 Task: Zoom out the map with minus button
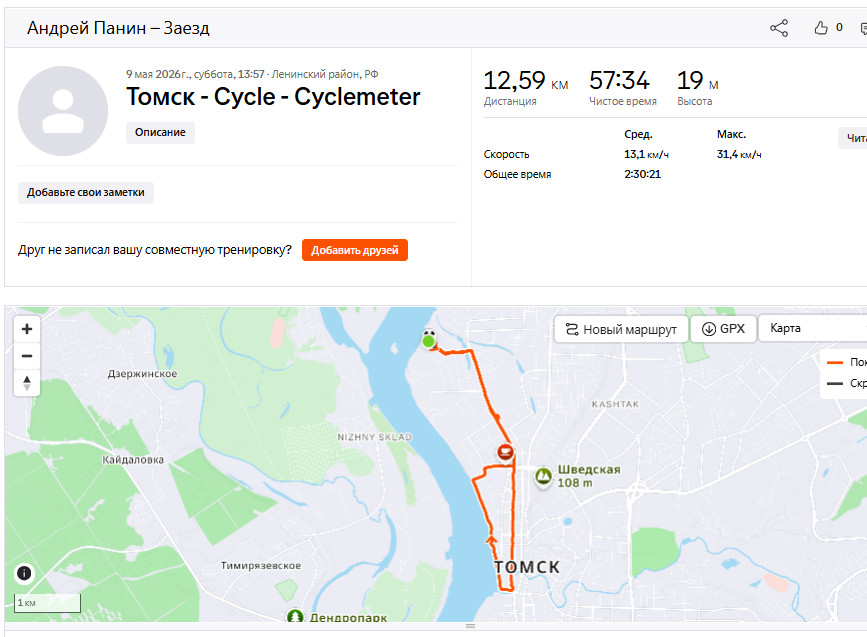click(x=27, y=356)
